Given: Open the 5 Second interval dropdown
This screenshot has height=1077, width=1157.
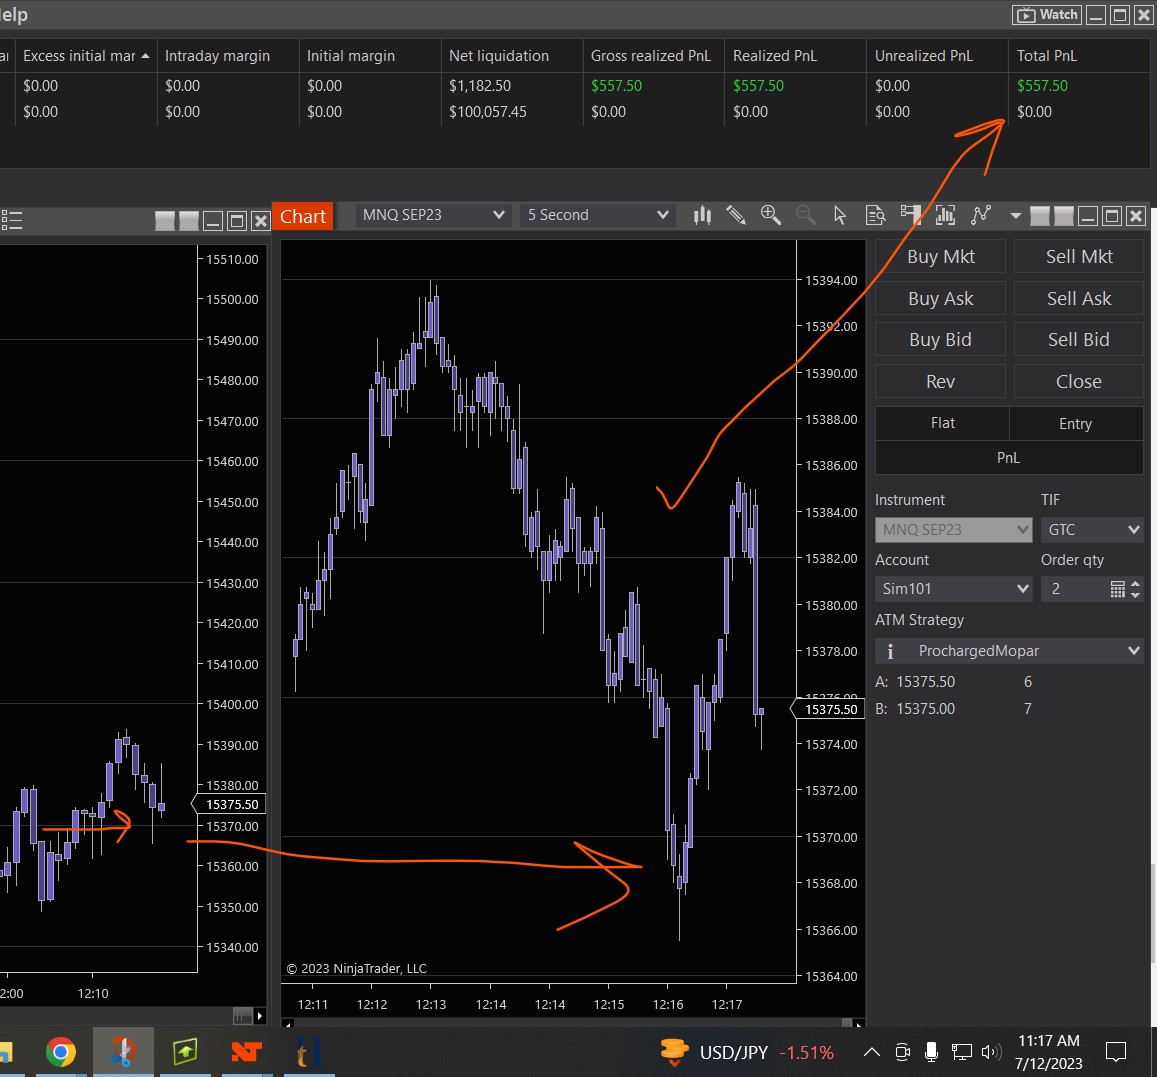Looking at the screenshot, I should 597,215.
